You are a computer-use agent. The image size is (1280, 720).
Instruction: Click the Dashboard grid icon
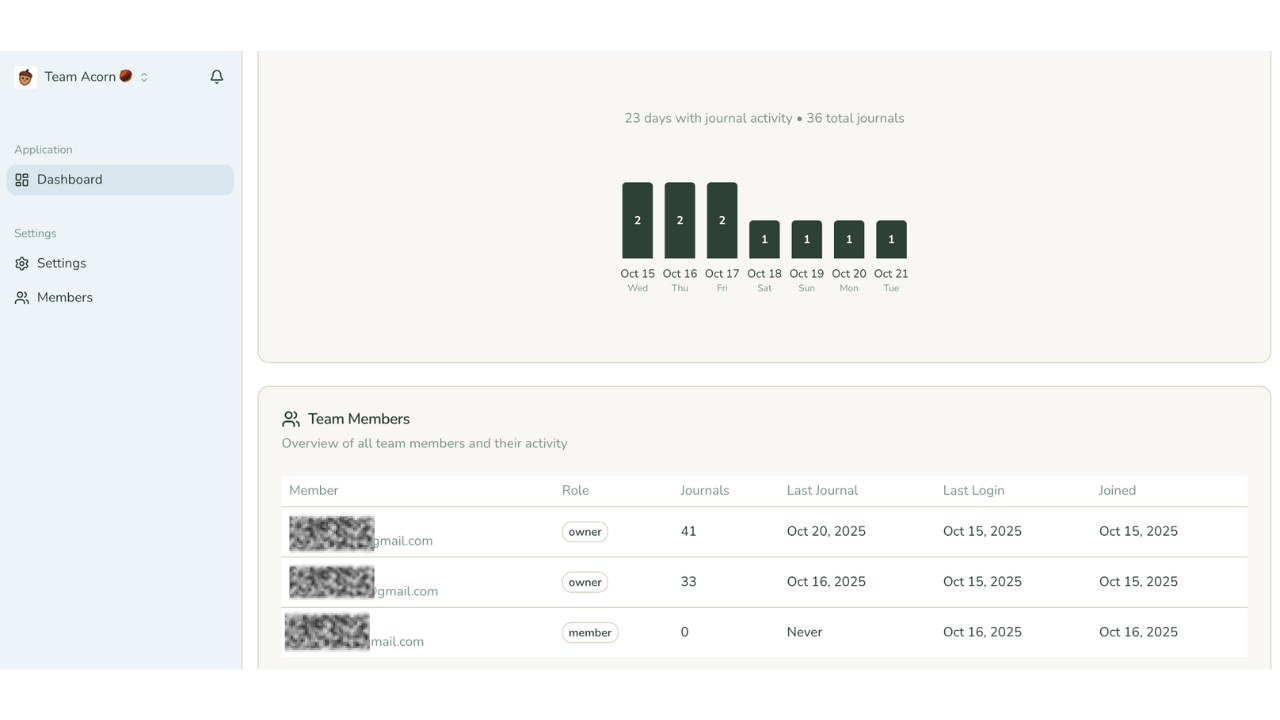pos(22,180)
